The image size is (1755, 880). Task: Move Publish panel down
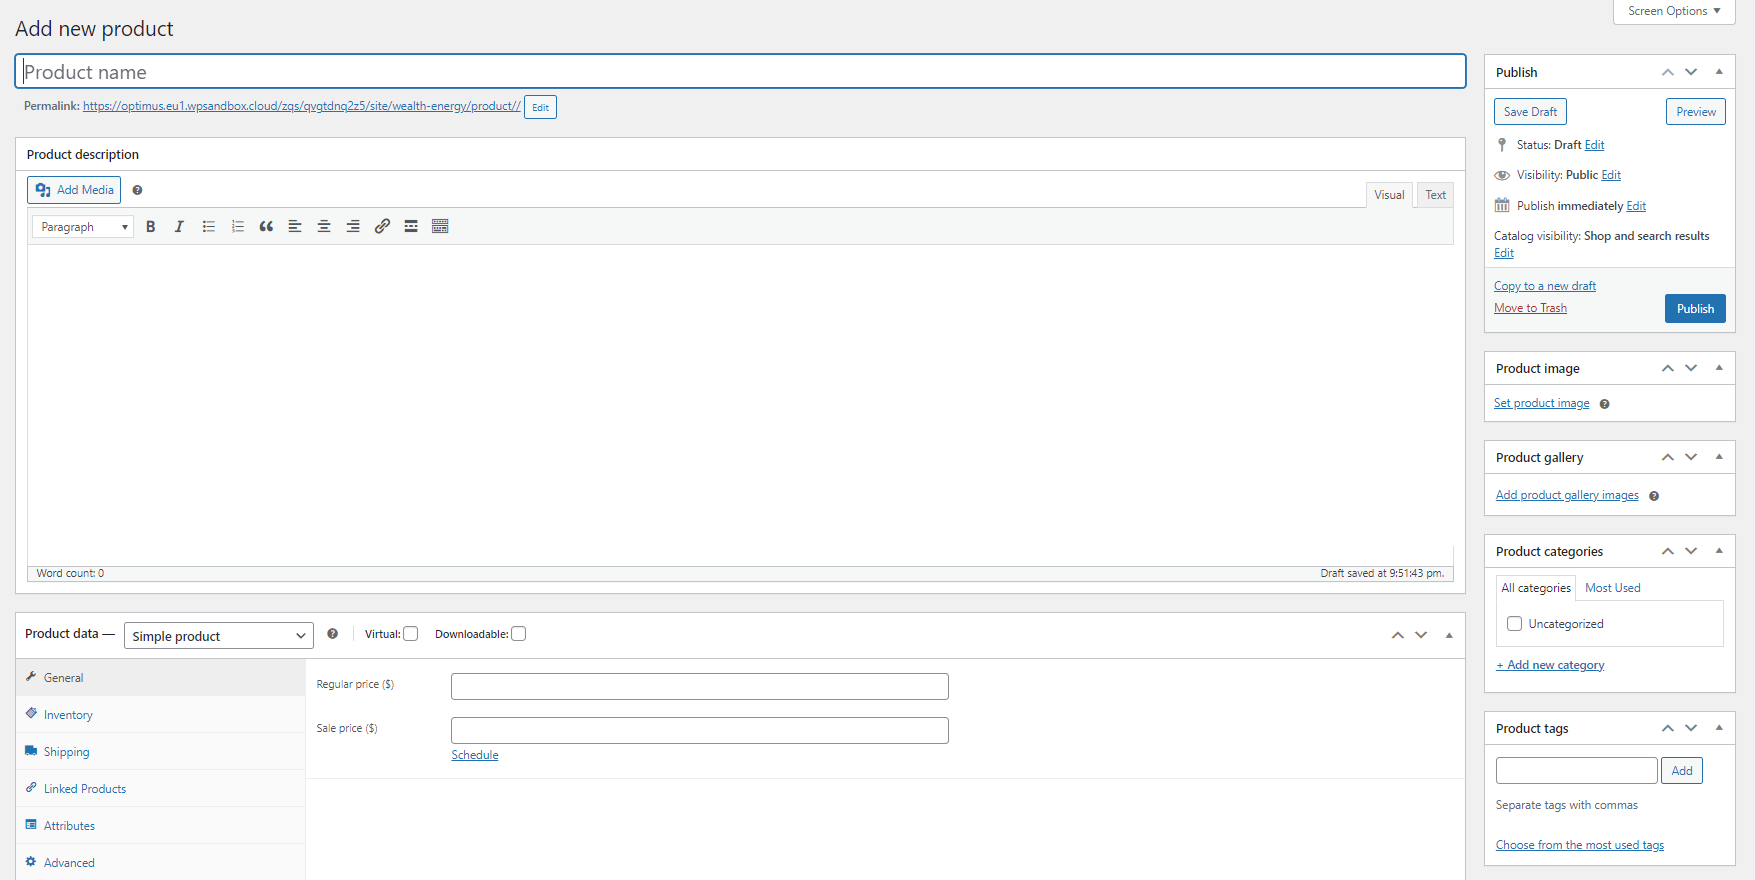click(x=1691, y=72)
